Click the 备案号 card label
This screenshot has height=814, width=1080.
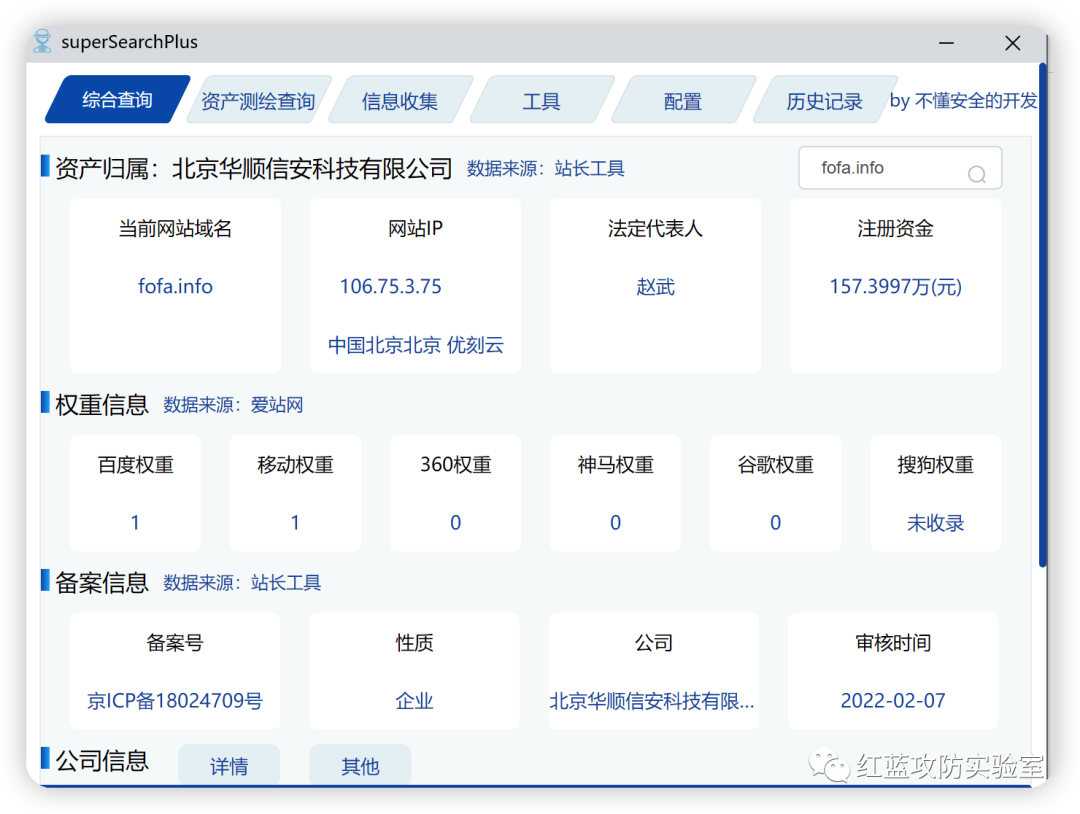(175, 643)
